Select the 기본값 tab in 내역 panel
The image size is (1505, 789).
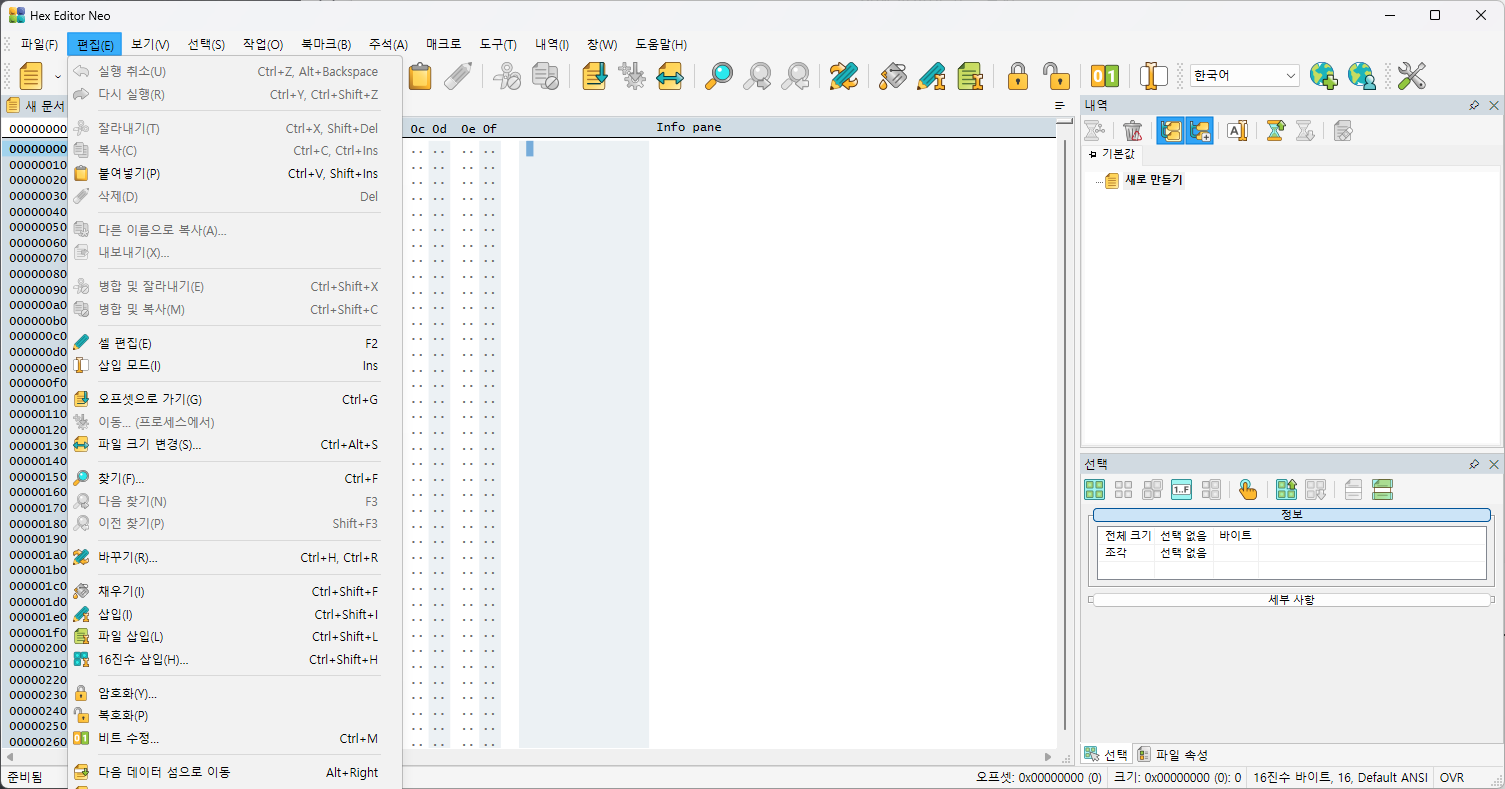tap(1112, 154)
